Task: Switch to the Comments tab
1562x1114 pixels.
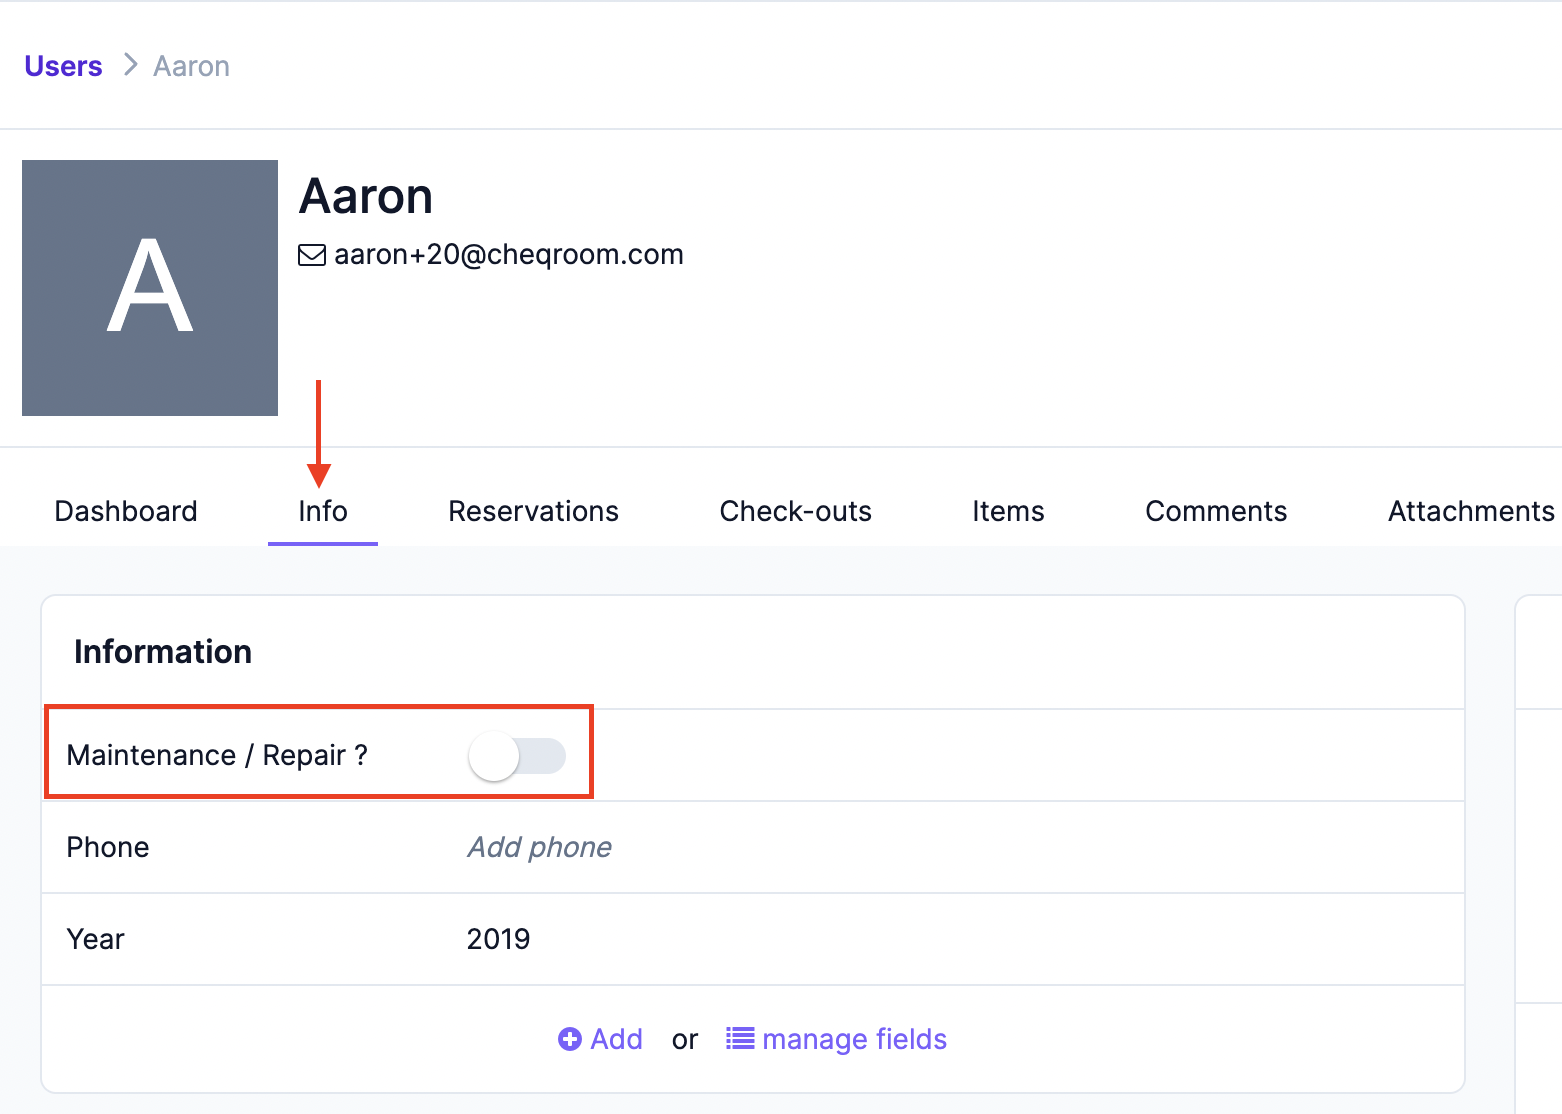Action: click(1216, 511)
